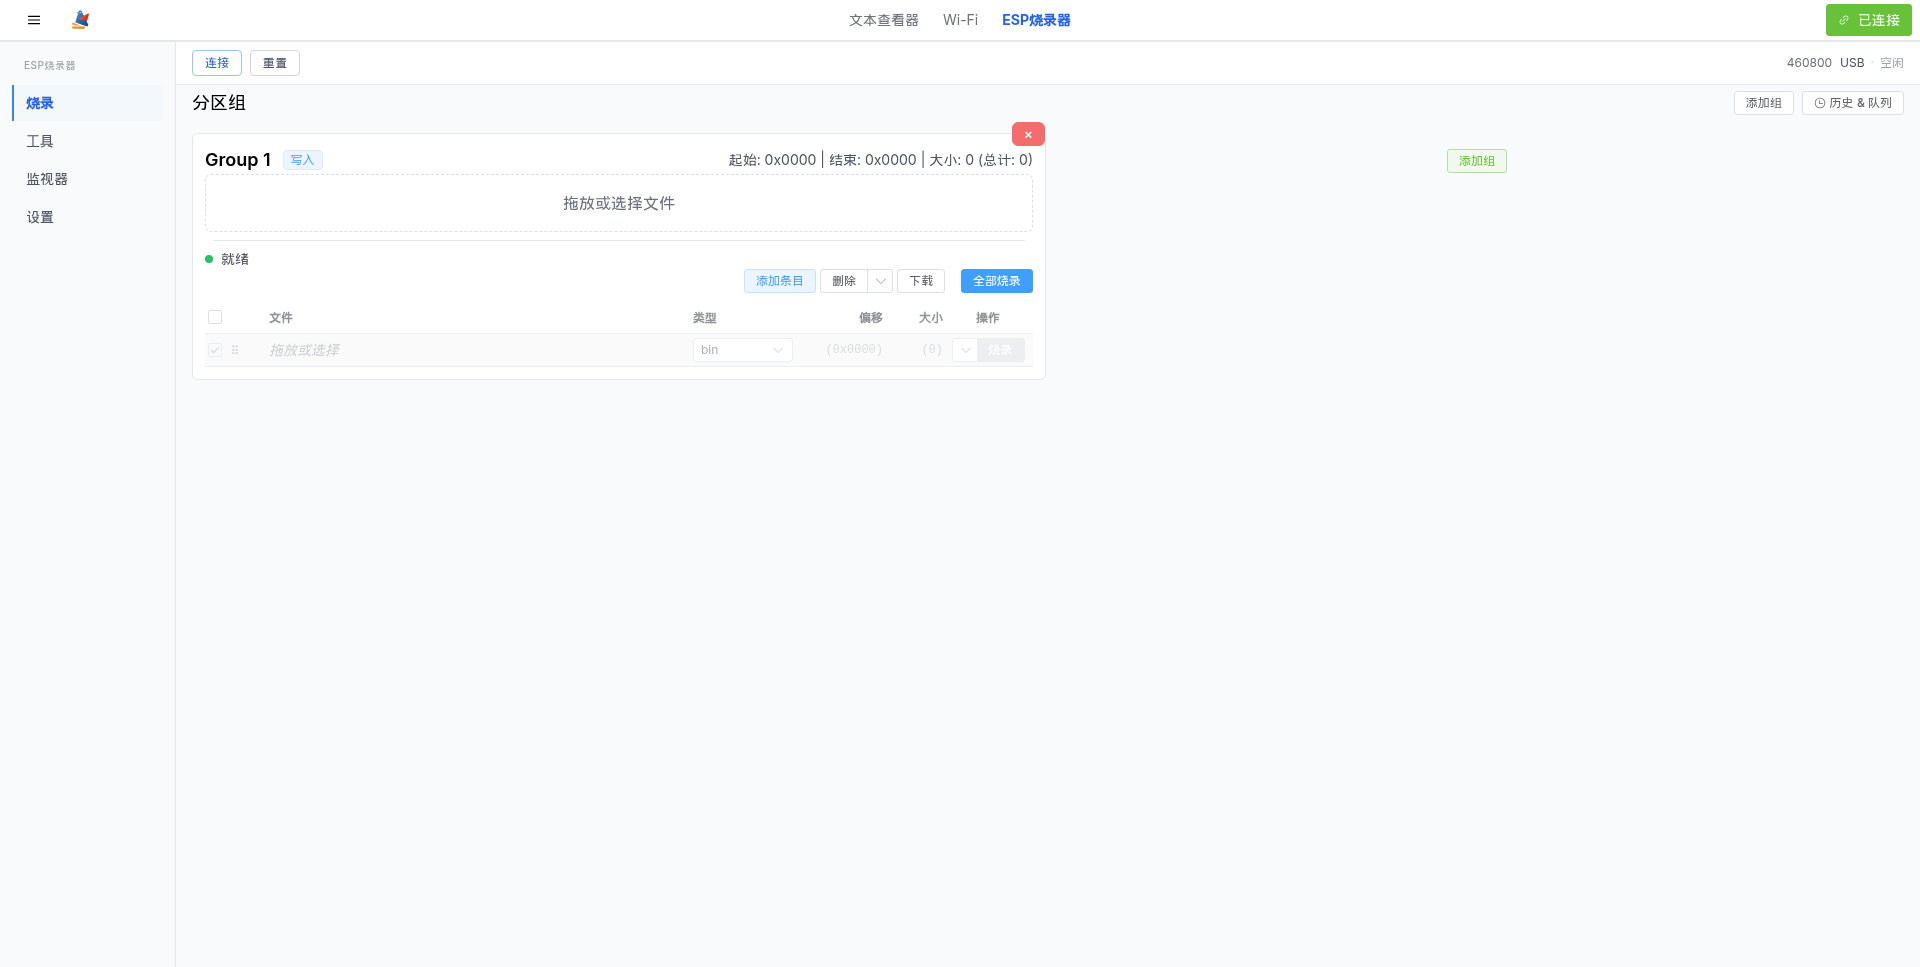Open the bin file type dropdown
Image resolution: width=1920 pixels, height=967 pixels.
tap(742, 350)
